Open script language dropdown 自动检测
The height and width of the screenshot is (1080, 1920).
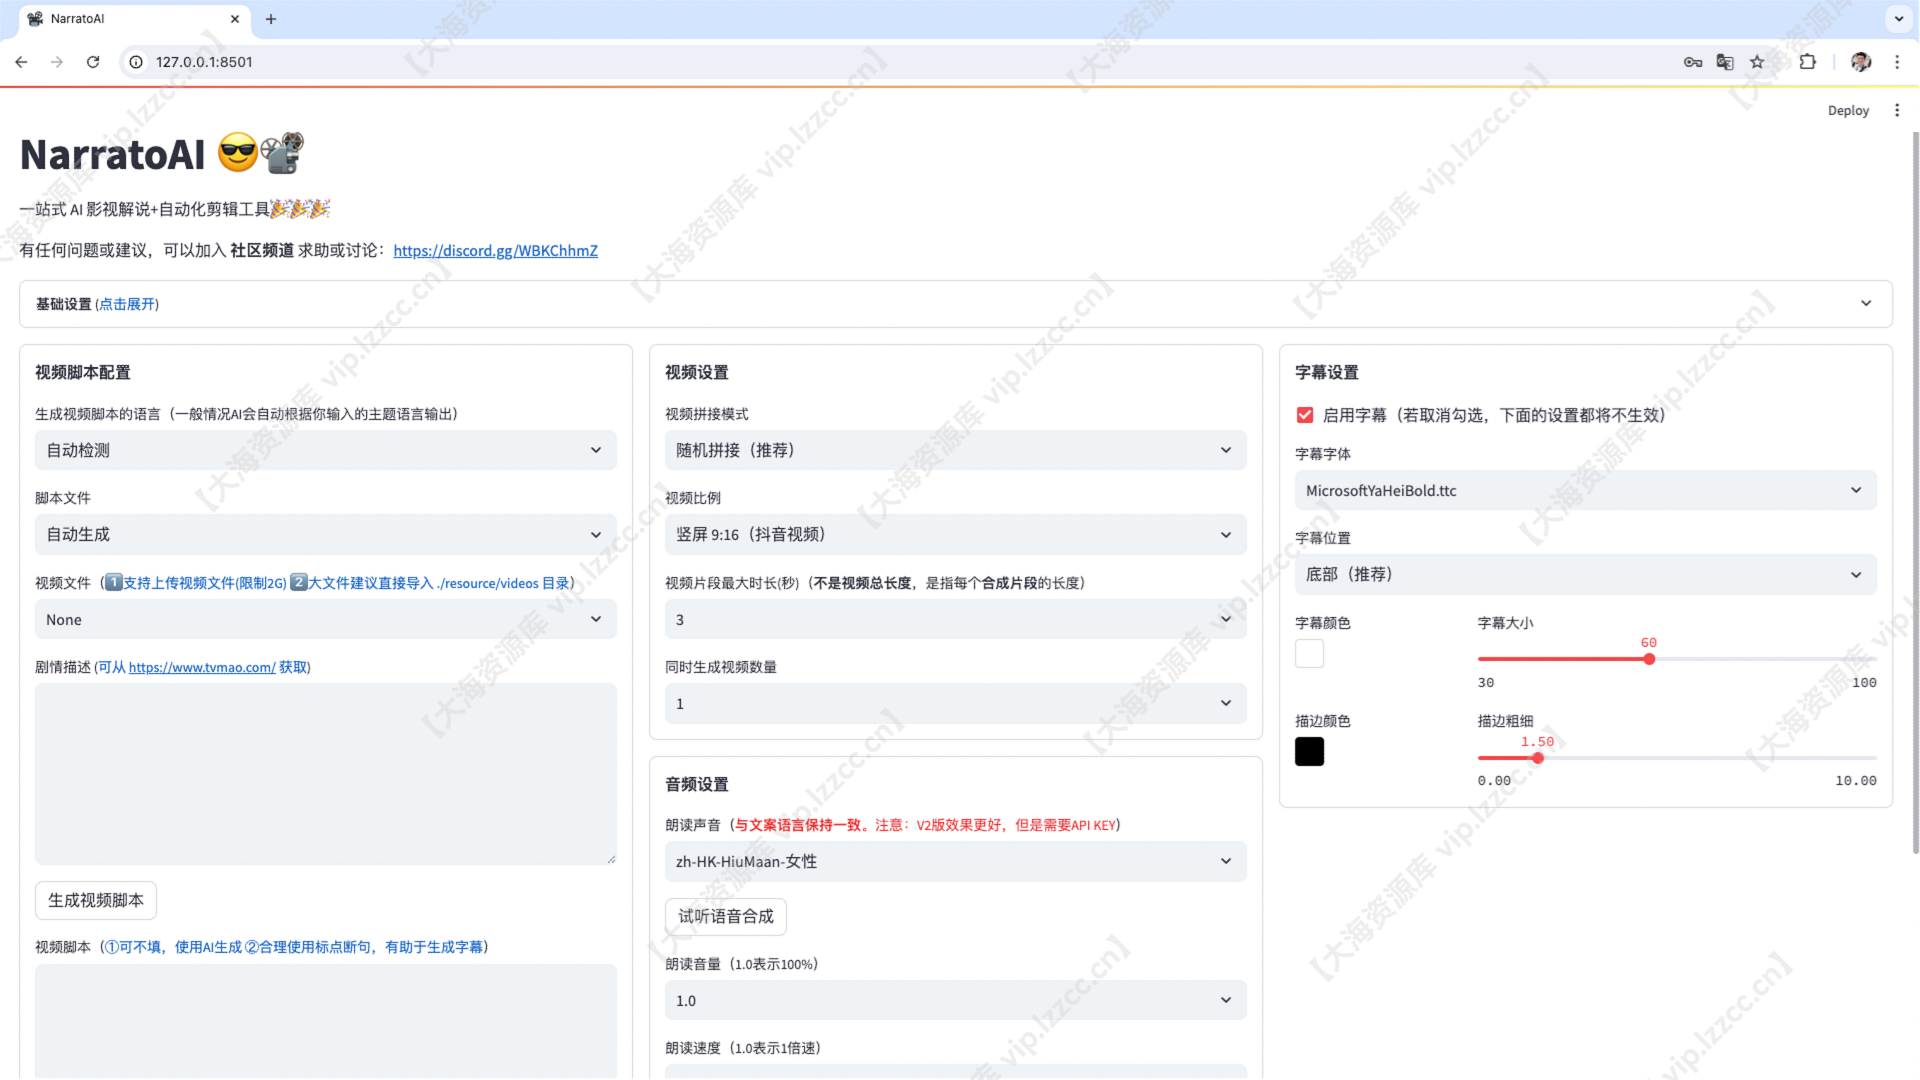coord(326,451)
